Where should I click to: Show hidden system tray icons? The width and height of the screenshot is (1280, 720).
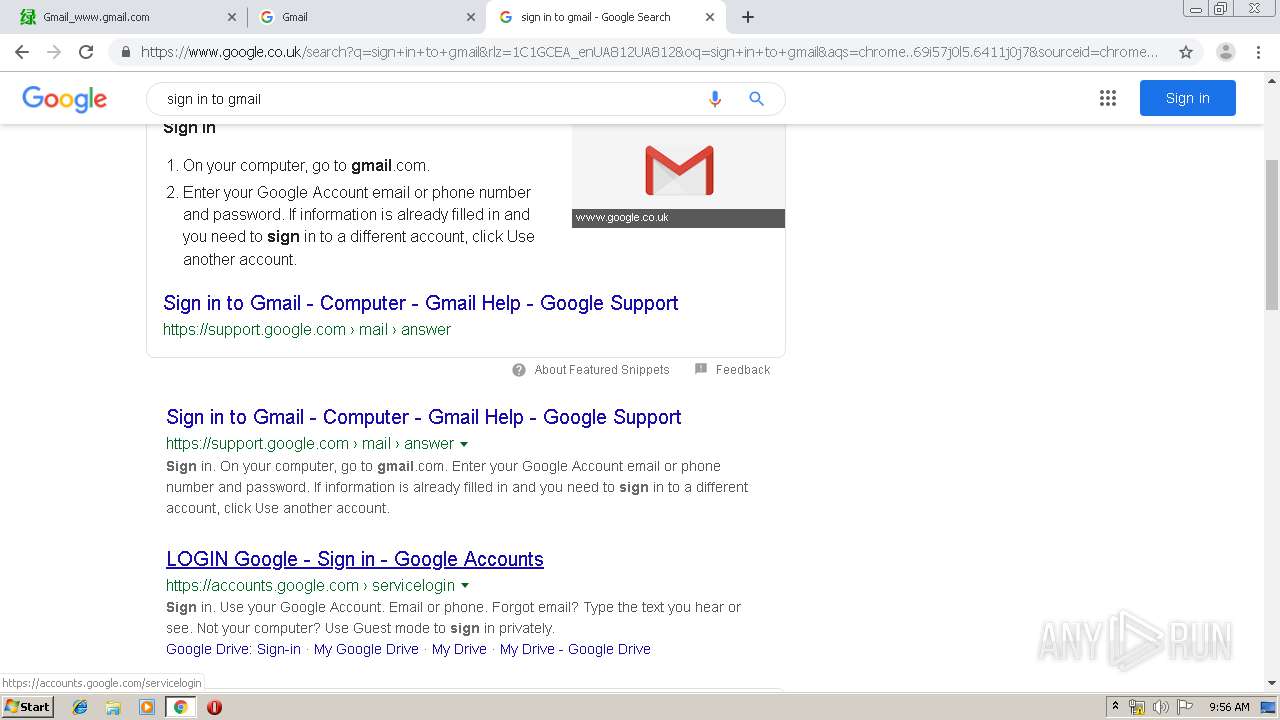[x=1115, y=707]
